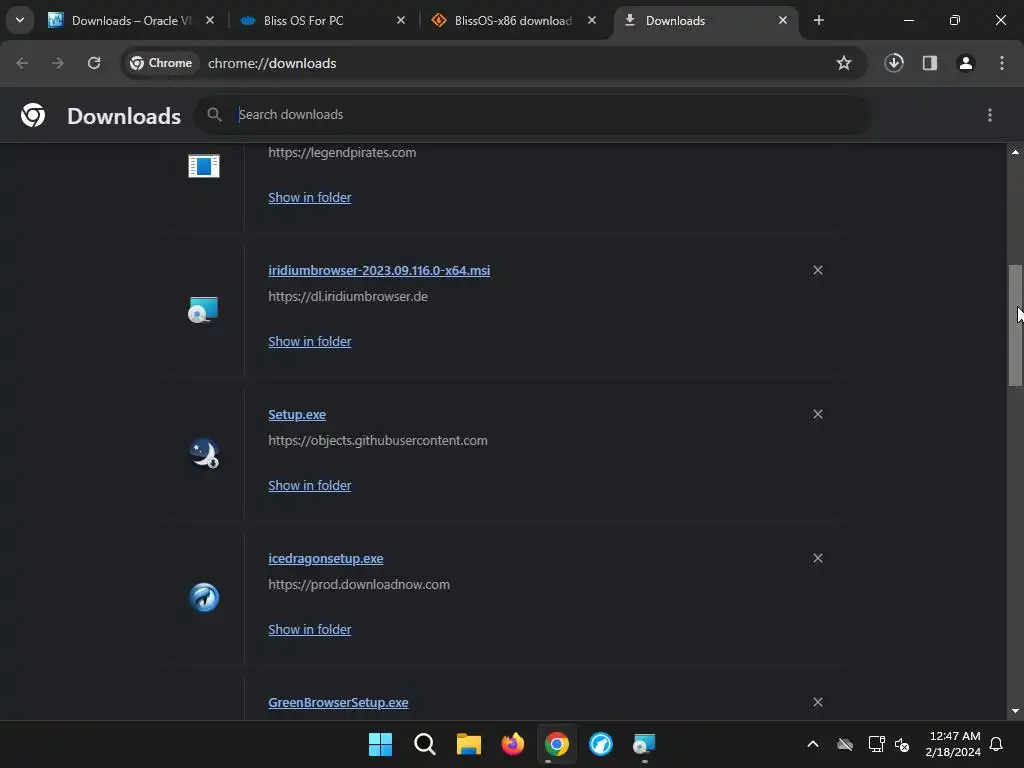Remove icedragonsetup.exe from the list
The width and height of the screenshot is (1024, 768).
coord(818,558)
